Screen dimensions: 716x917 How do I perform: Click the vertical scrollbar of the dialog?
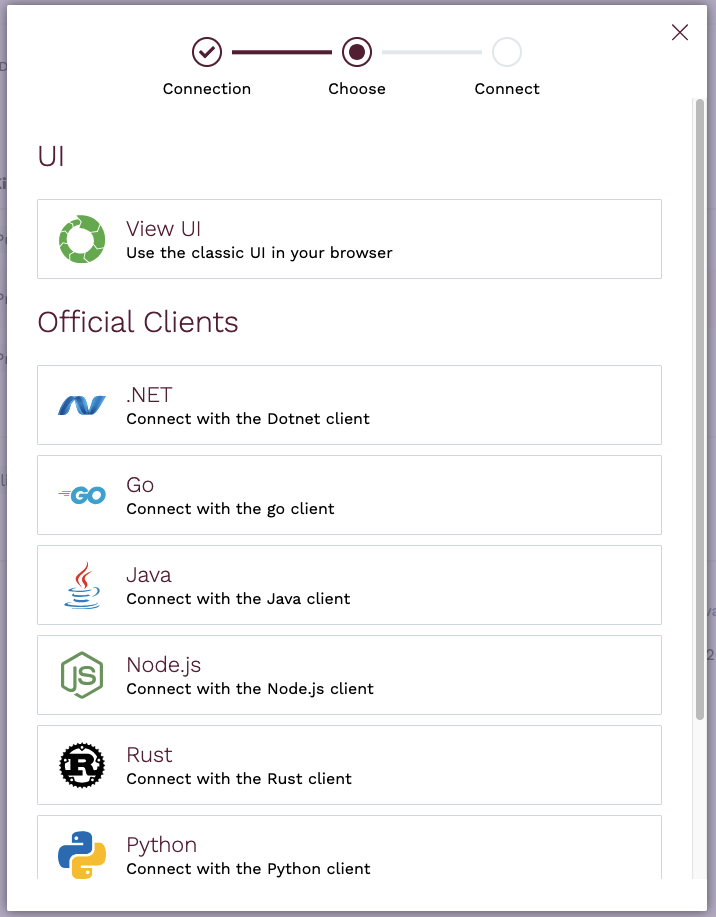699,400
